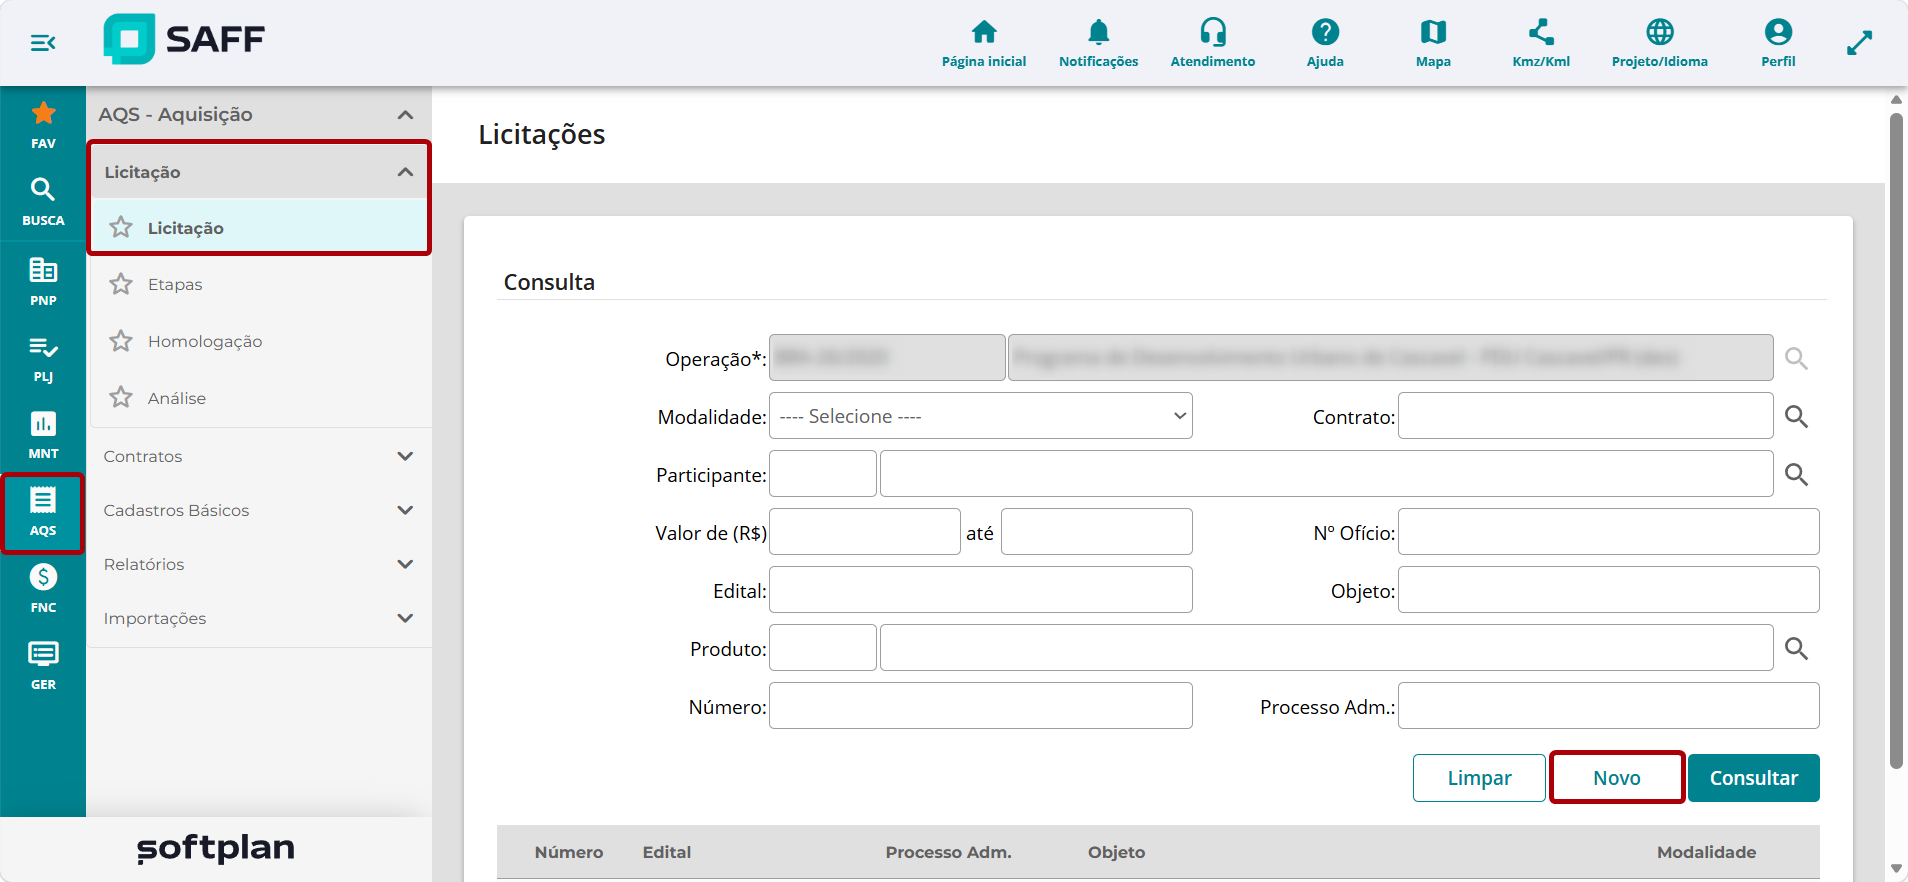Open the Notificações bell icon
The height and width of the screenshot is (882, 1908).
click(1098, 32)
